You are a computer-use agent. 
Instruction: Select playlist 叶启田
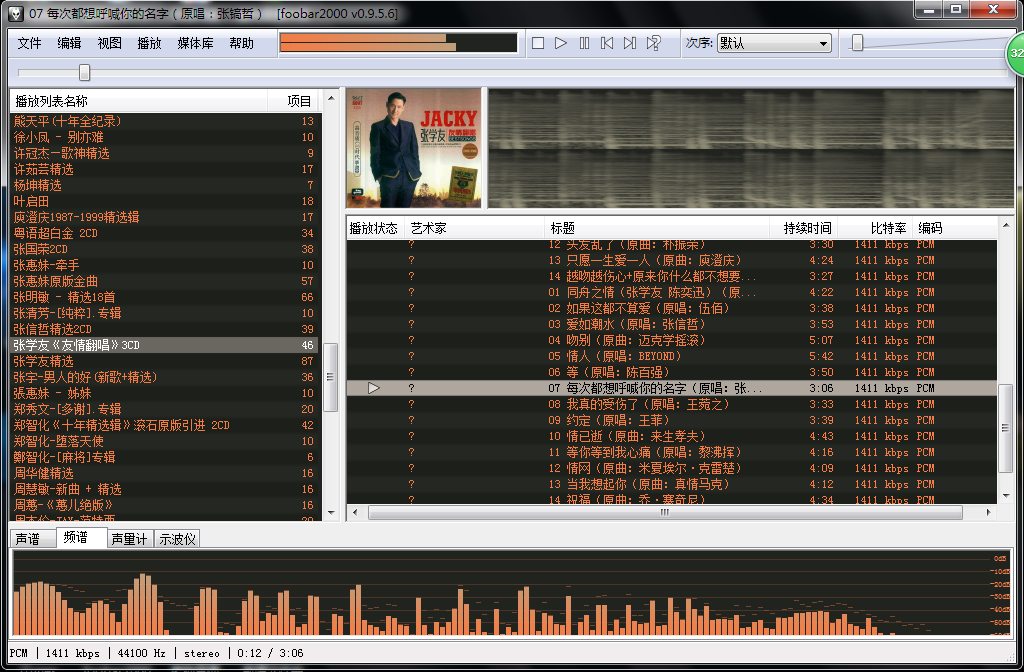click(x=165, y=201)
